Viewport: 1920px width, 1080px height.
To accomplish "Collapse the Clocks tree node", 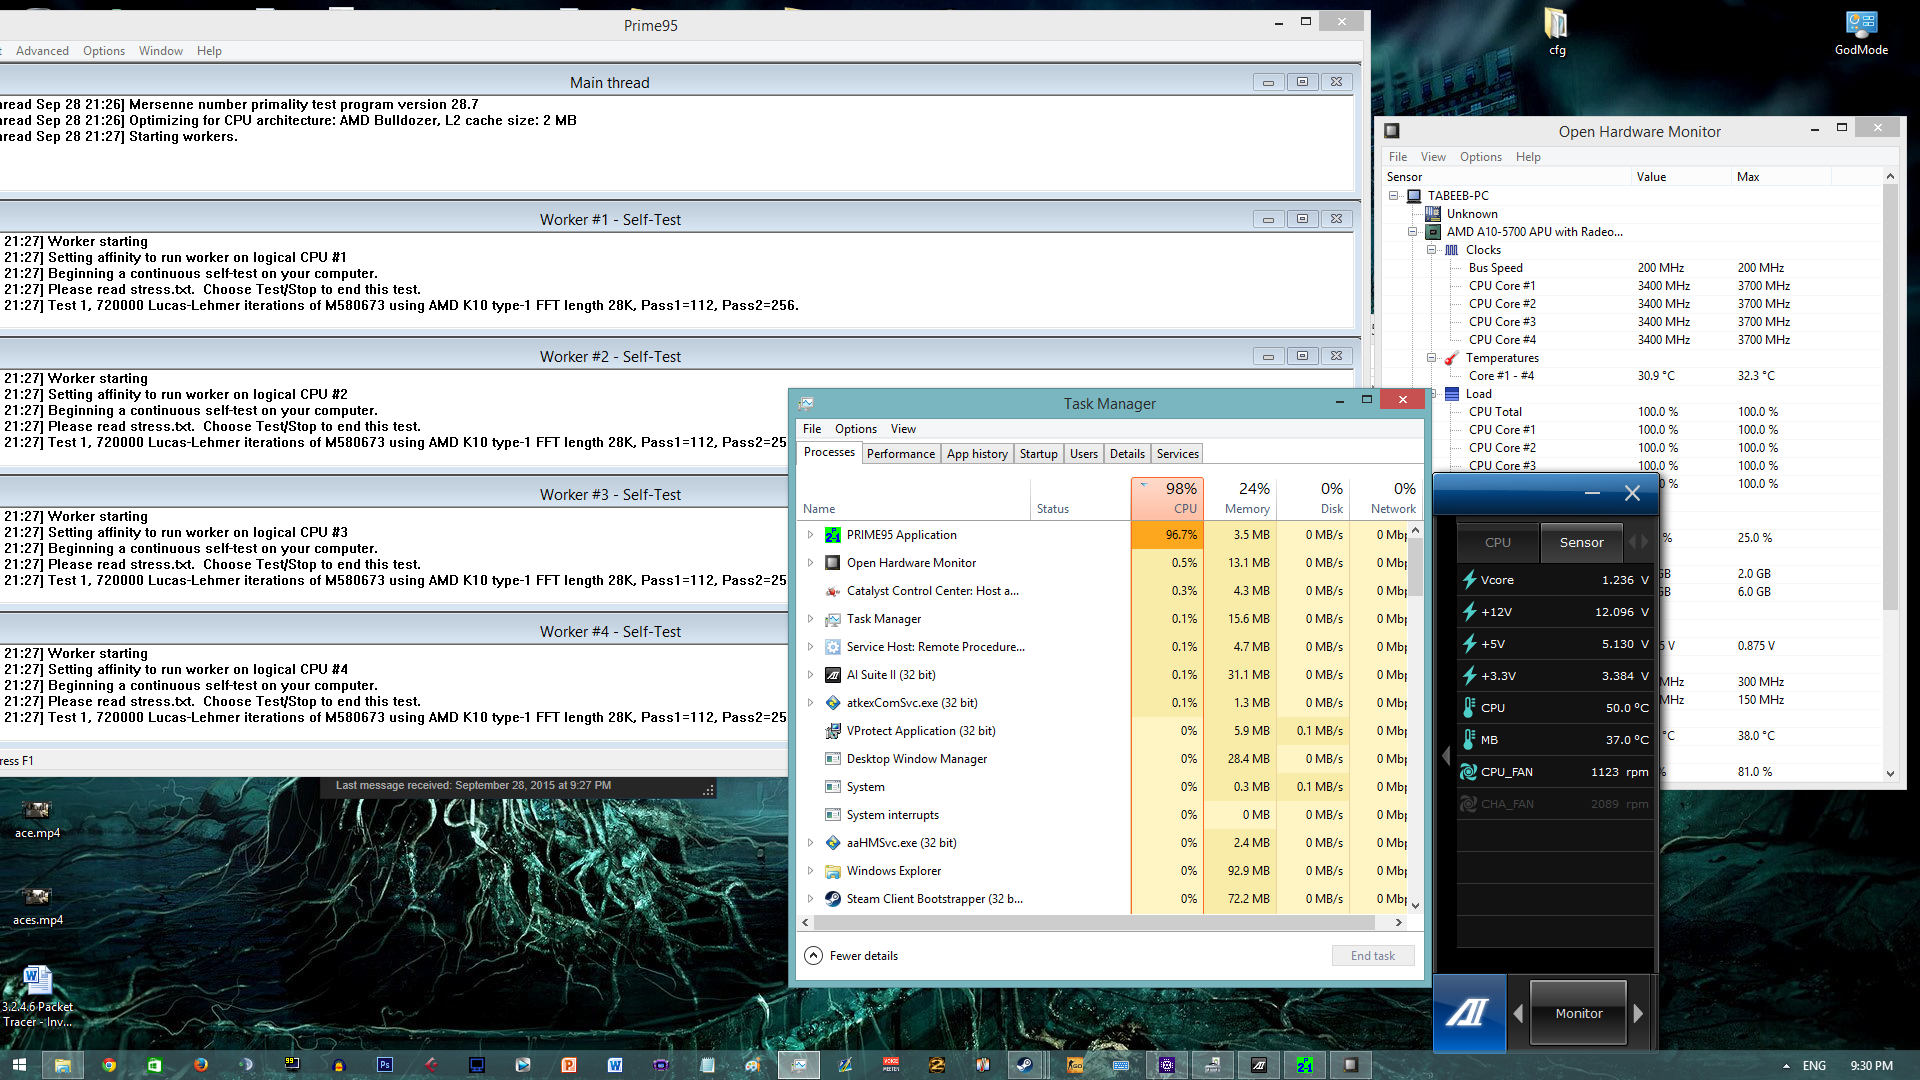I will click(x=1431, y=250).
